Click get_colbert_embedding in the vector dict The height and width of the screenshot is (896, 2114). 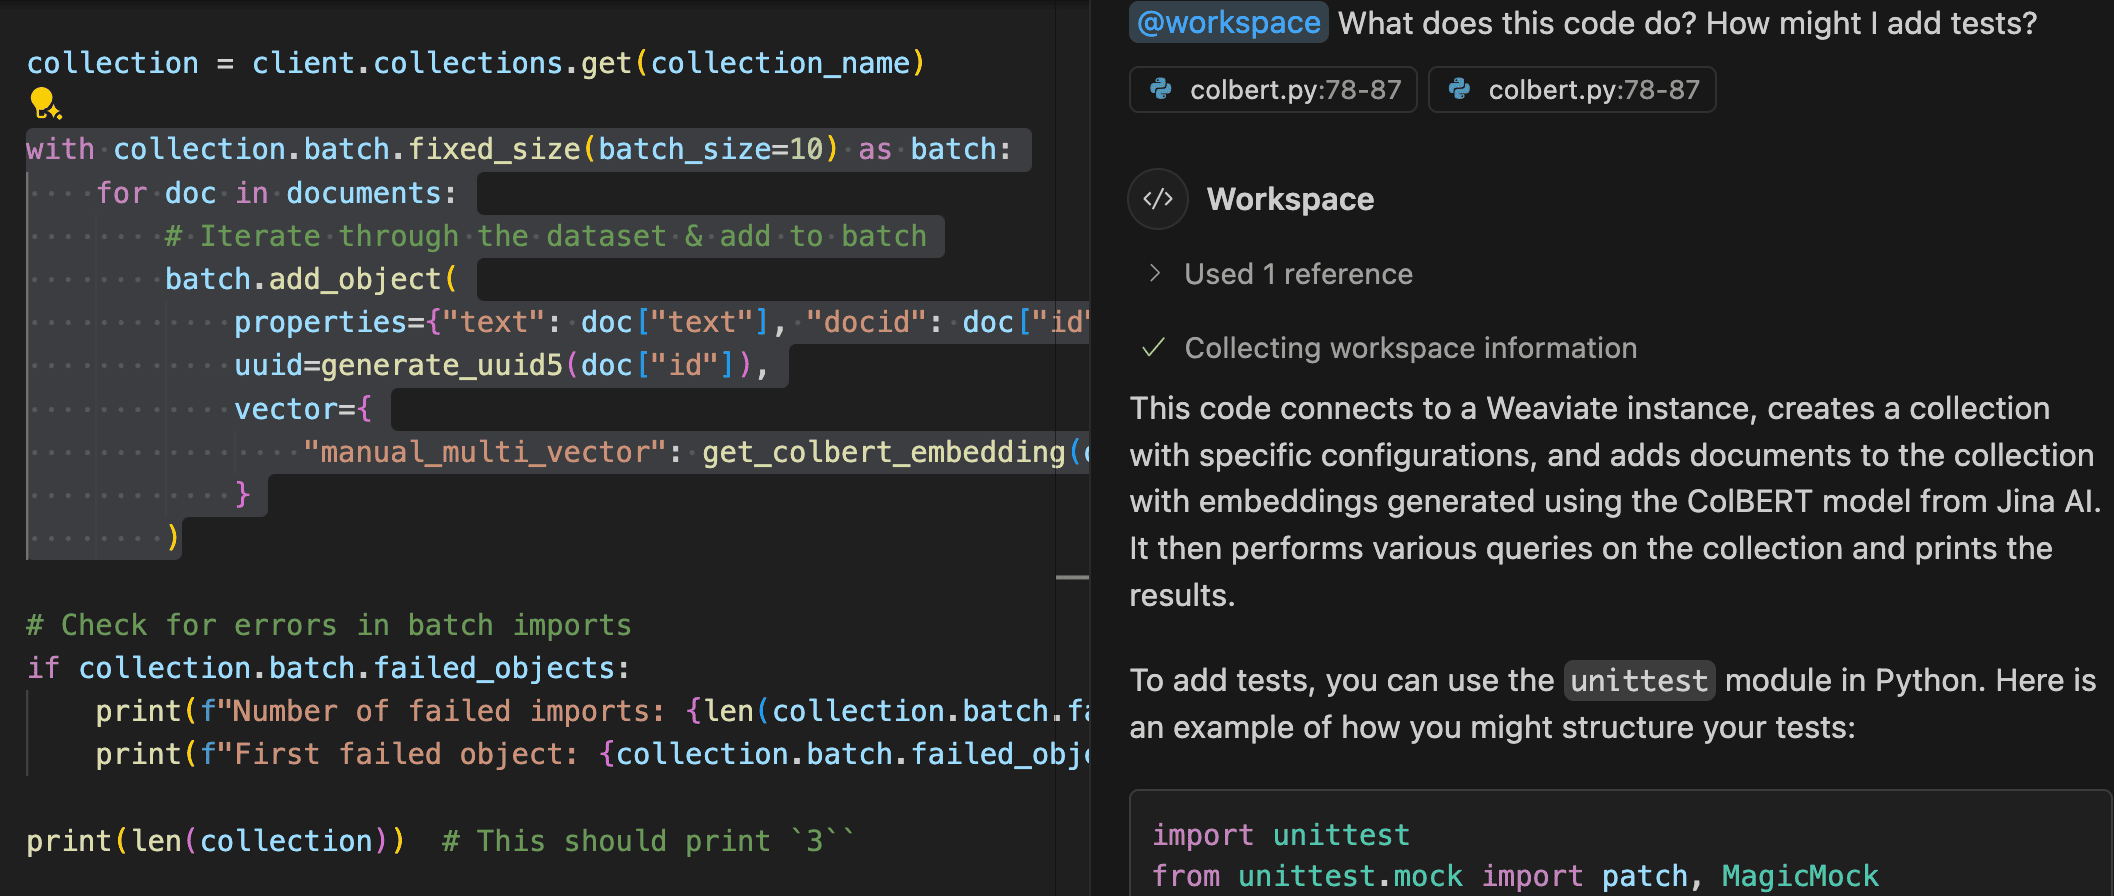click(883, 452)
